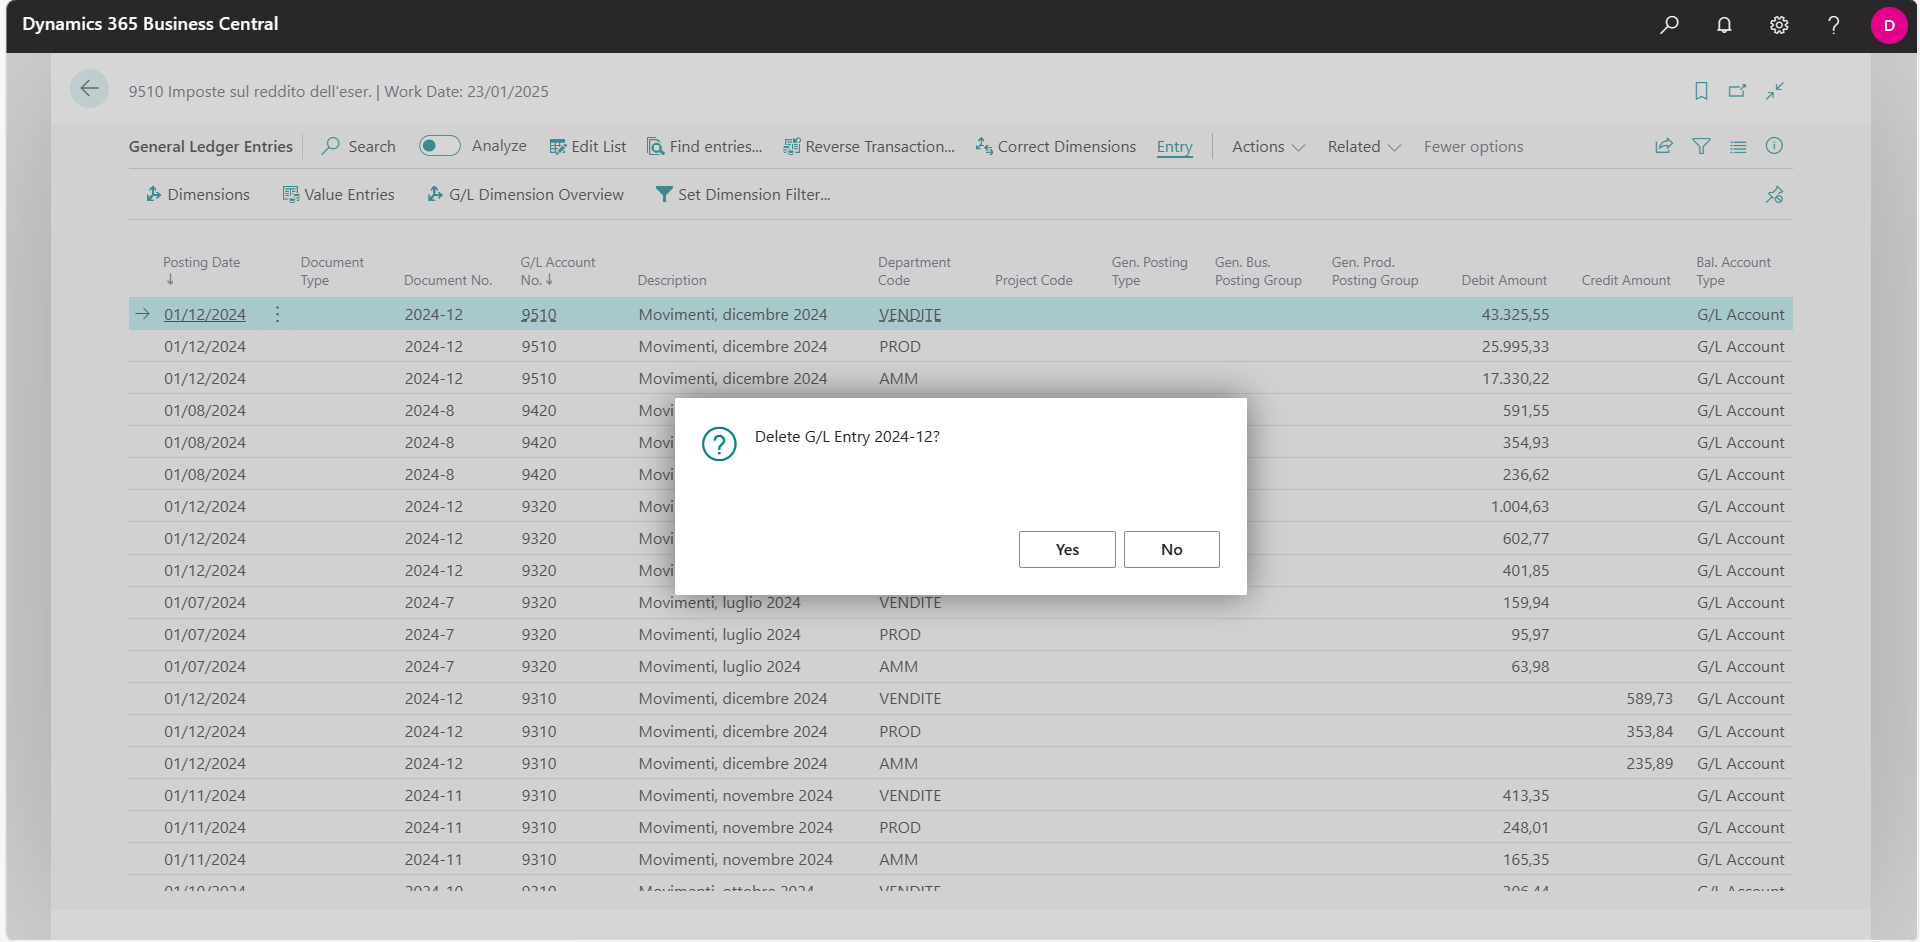Screen dimensions: 1920x942
Task: Click VENDITE link in selected row
Action: point(910,314)
